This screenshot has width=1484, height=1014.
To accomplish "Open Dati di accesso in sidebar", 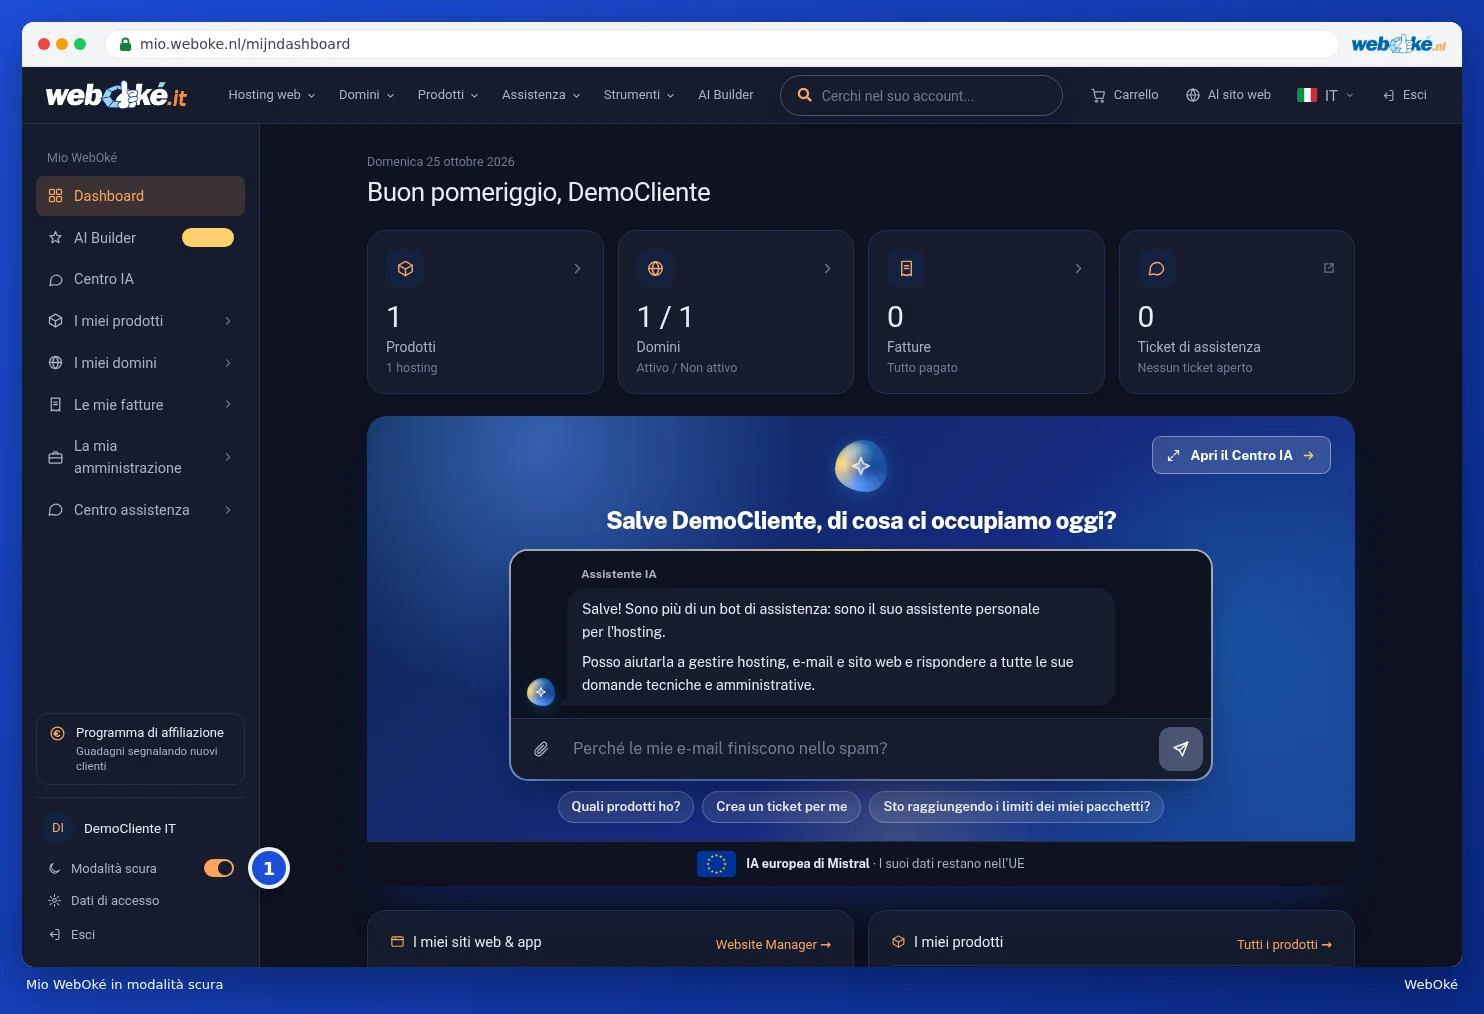I will (115, 901).
